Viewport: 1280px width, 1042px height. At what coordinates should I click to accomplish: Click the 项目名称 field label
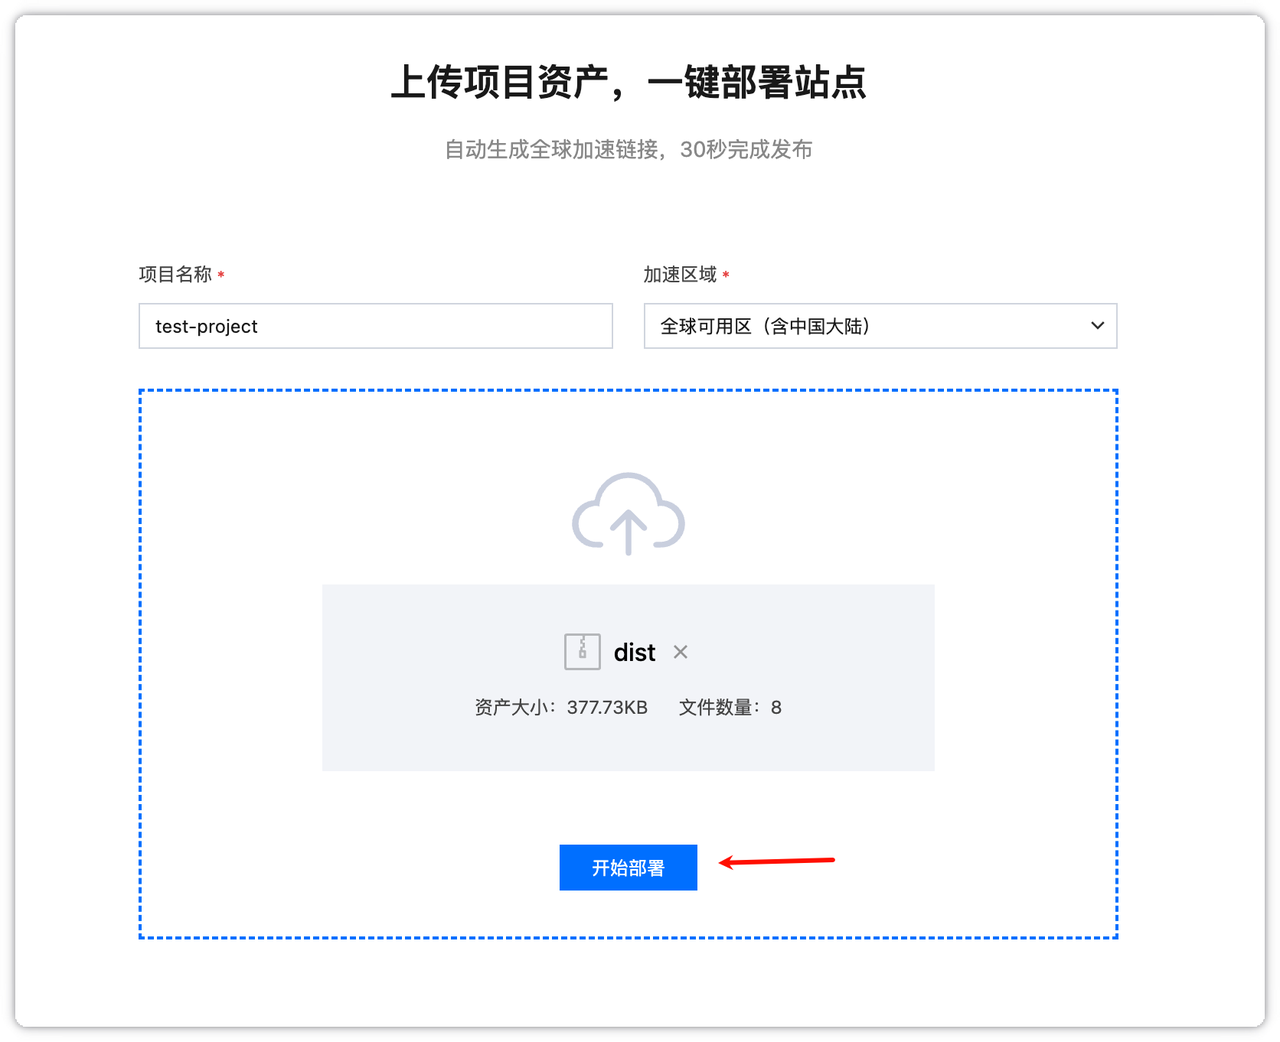(x=175, y=274)
